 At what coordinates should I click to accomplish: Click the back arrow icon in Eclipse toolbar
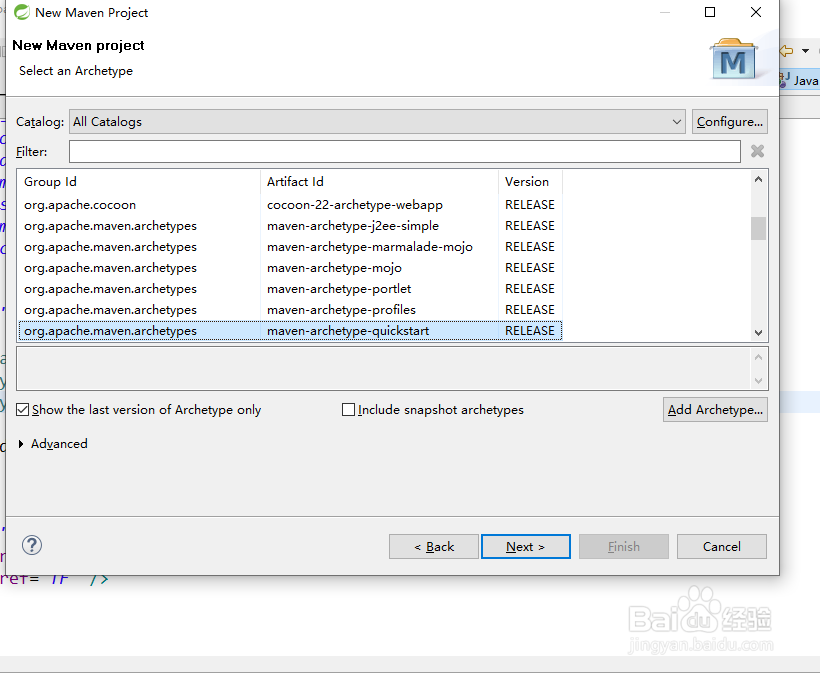pos(786,51)
